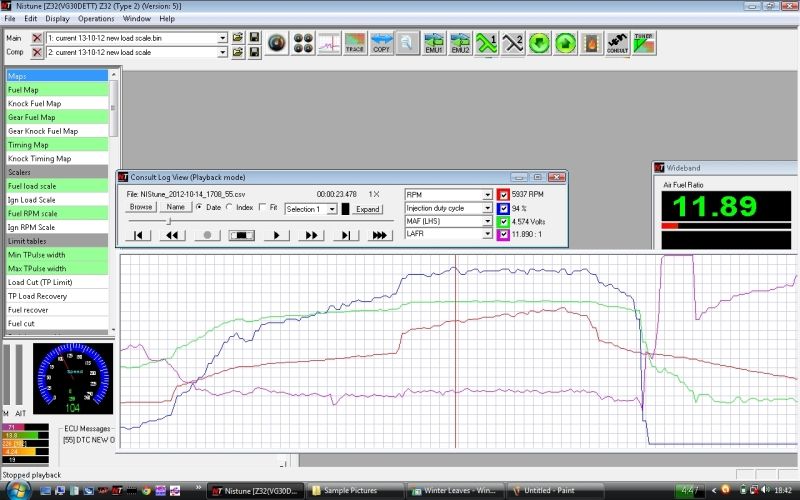Open the Injection duty cycle dropdown
Viewport: 800px width, 500px height.
click(487, 208)
